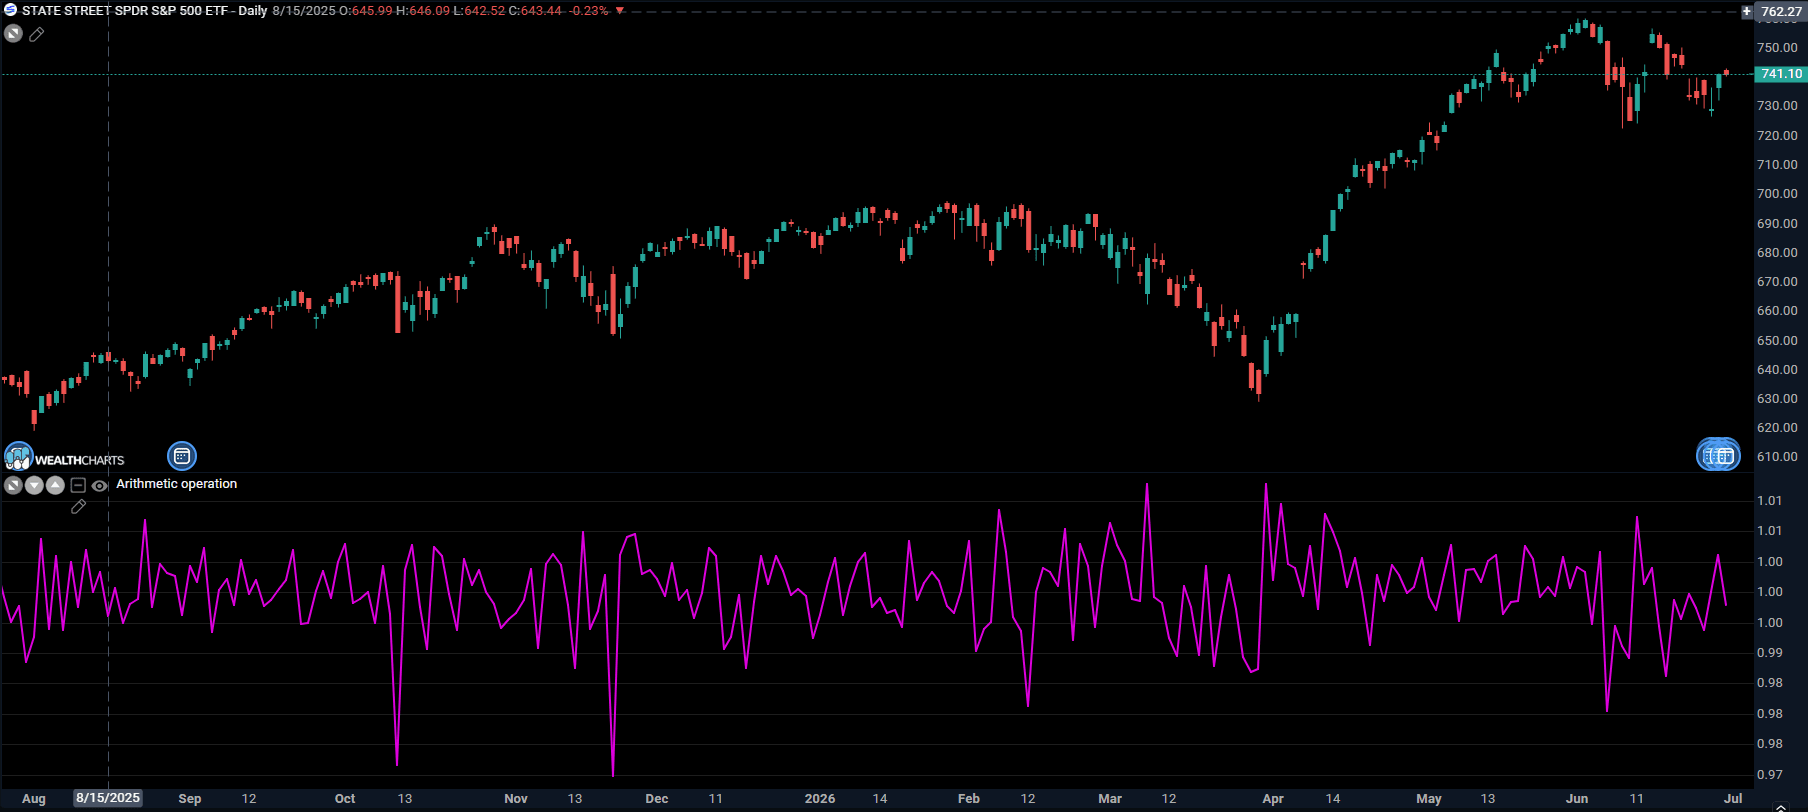Toggle Arithmetic operation visibility eye

tap(100, 486)
